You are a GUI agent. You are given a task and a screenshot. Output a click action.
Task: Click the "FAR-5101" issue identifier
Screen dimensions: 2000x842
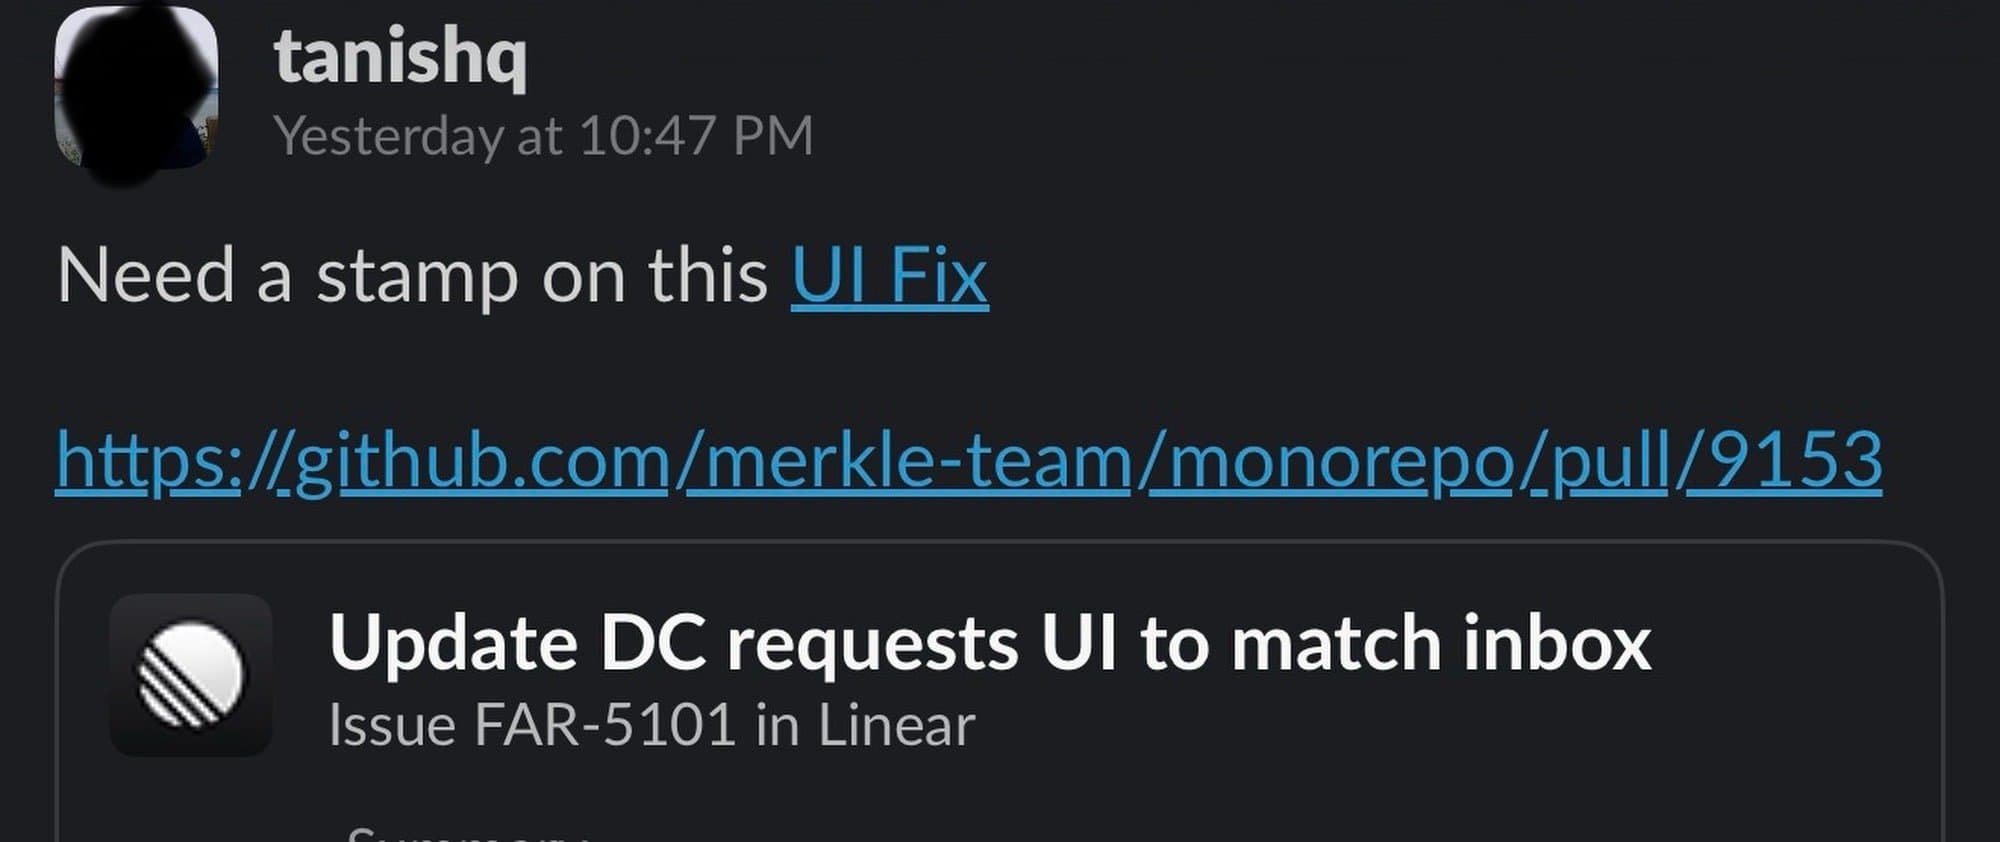point(605,725)
